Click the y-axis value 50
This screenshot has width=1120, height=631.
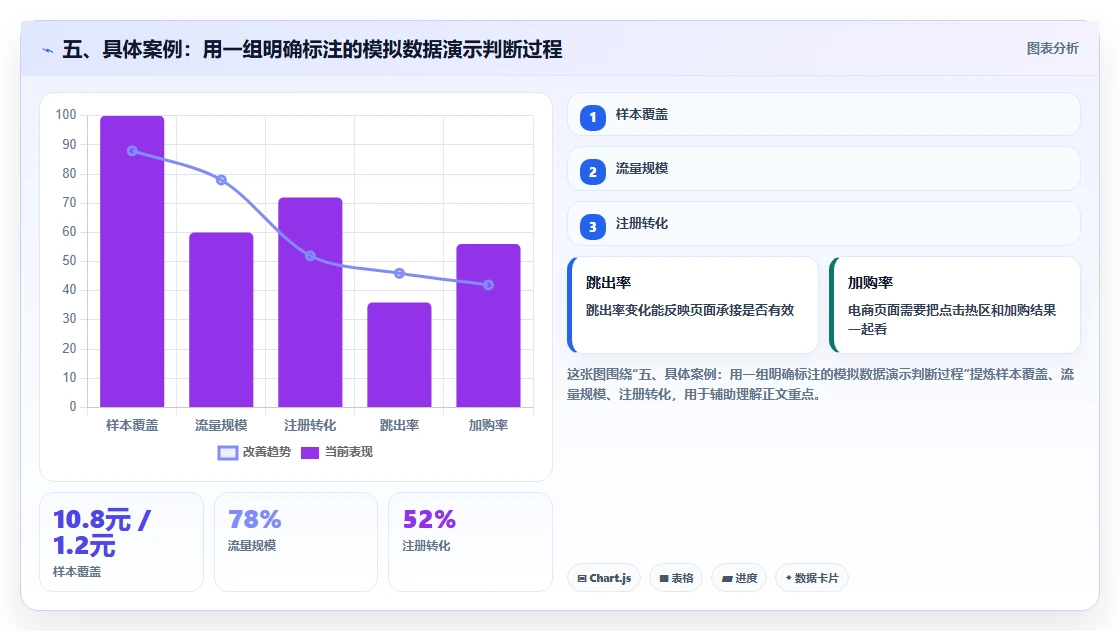coord(69,261)
